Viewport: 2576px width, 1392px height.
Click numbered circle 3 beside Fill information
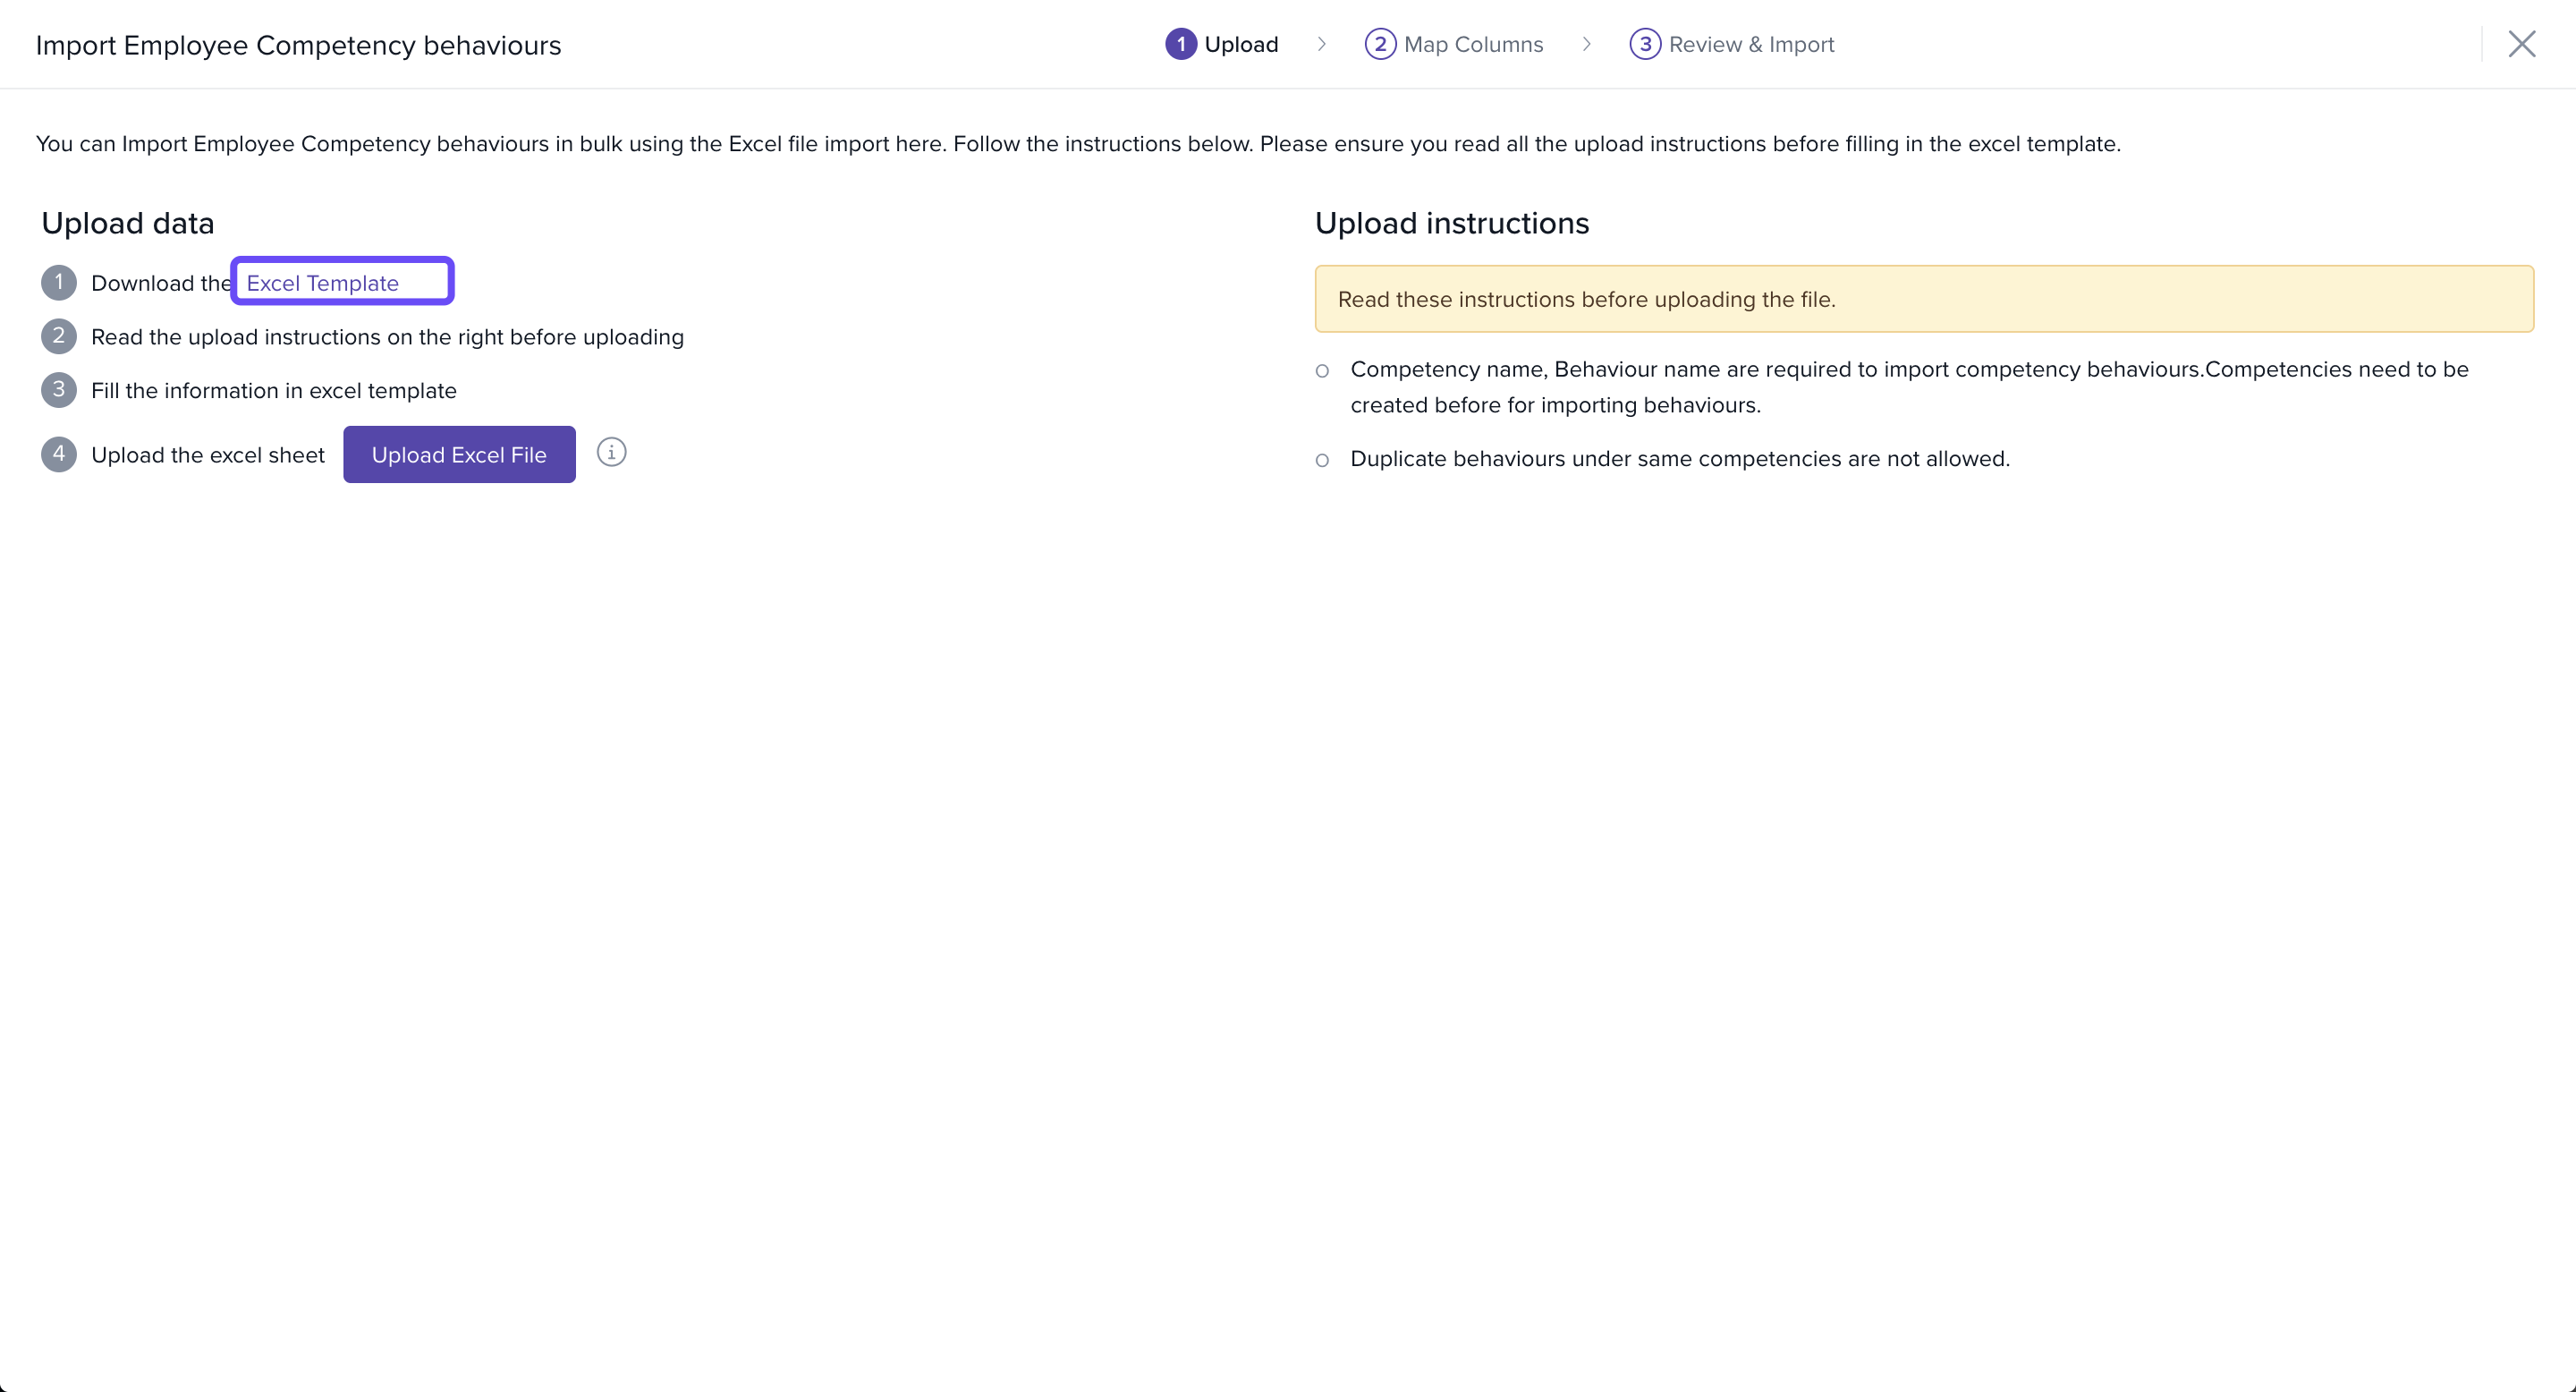tap(59, 390)
